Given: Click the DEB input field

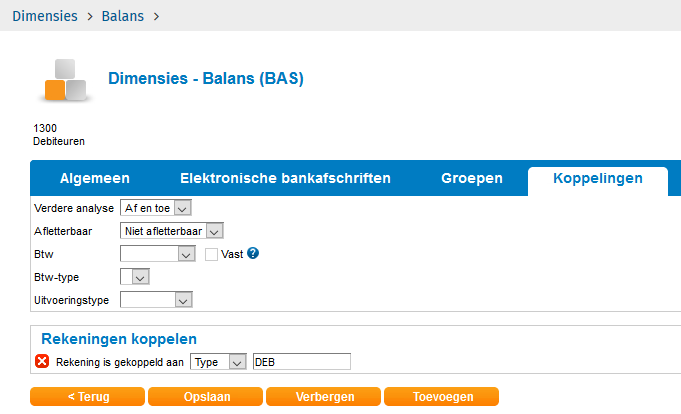Looking at the screenshot, I should (x=302, y=362).
